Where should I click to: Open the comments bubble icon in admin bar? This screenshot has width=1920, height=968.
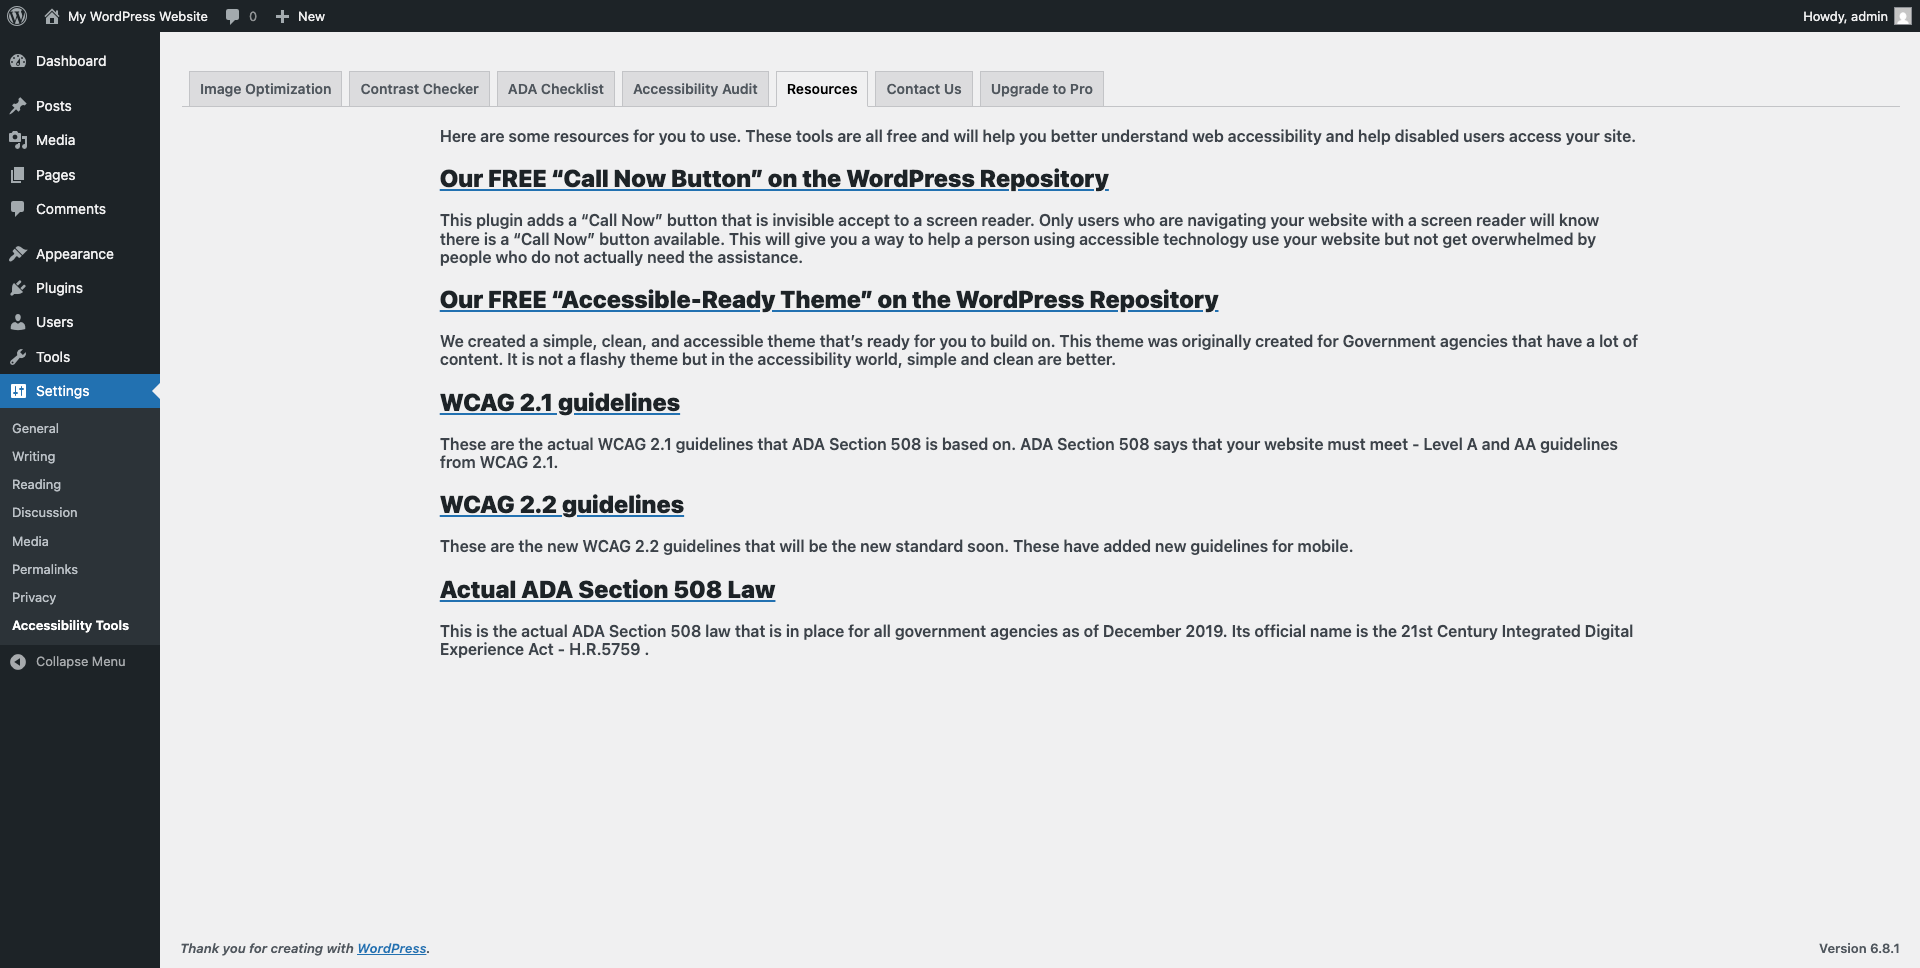click(x=233, y=16)
